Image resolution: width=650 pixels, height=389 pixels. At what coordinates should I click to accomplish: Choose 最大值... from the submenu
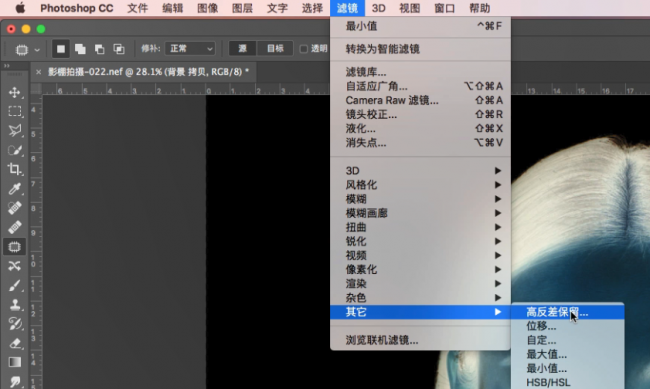pos(568,355)
